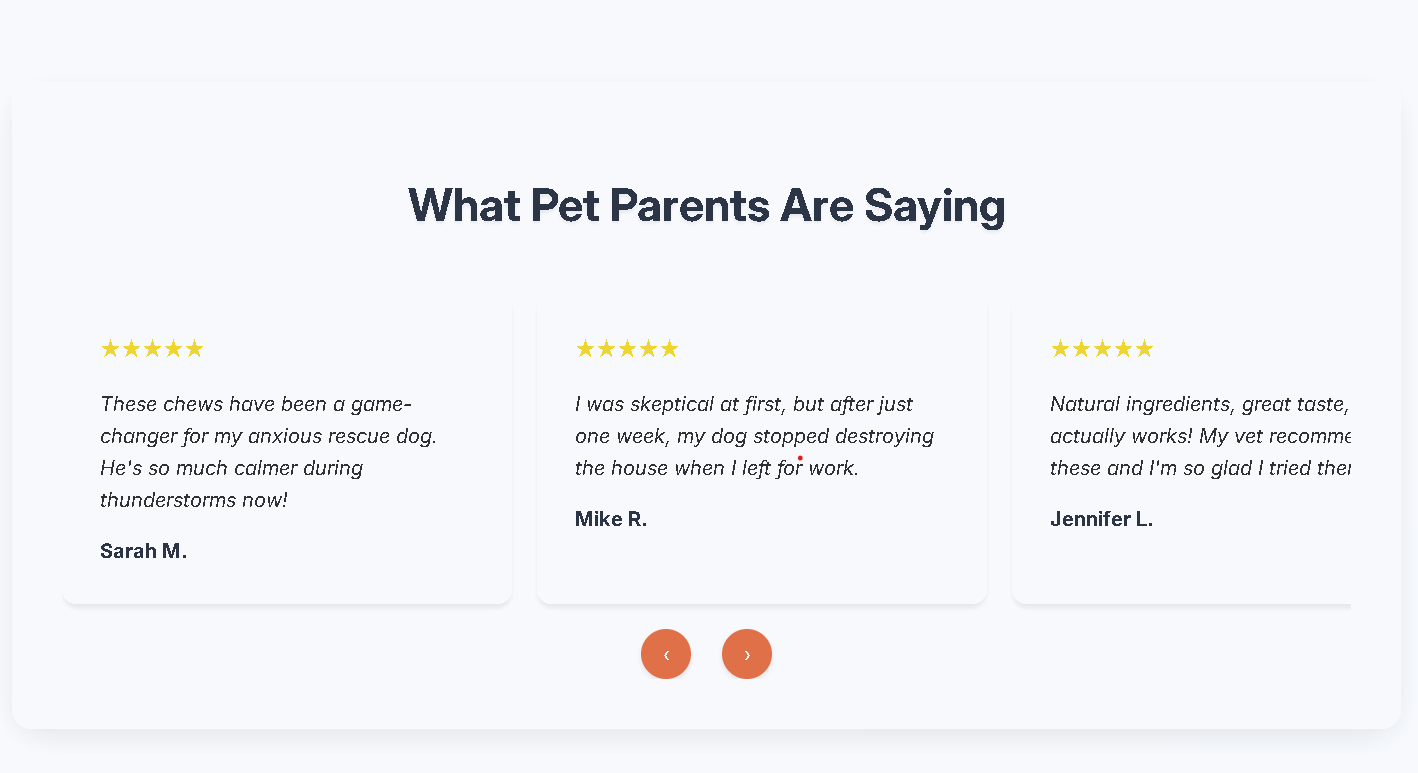
Task: Click Mike's review text about being skeptical
Action: [x=754, y=436]
